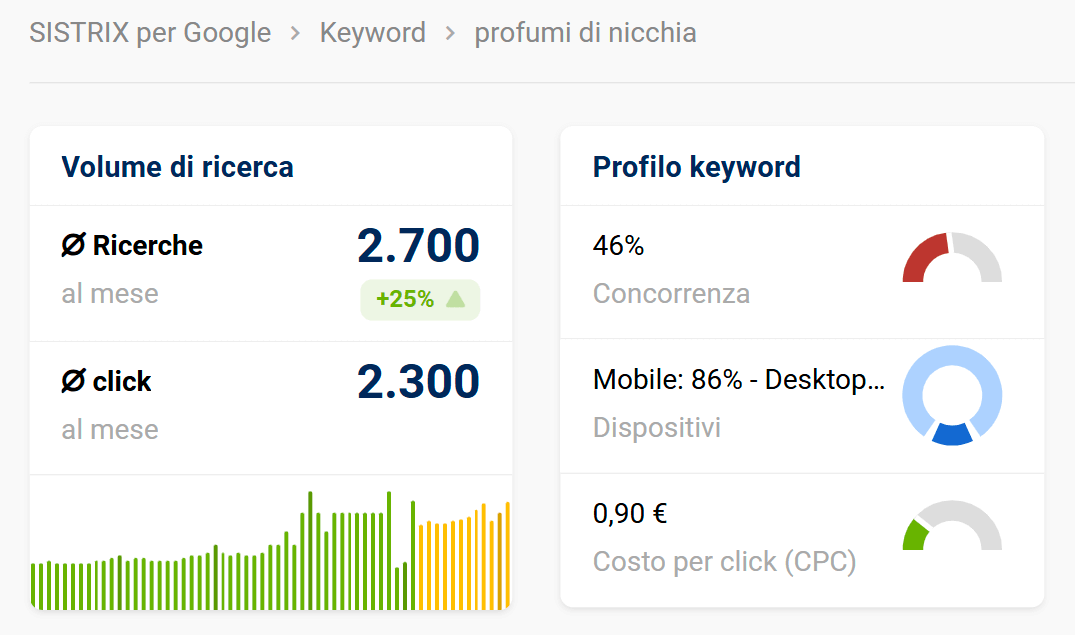
Task: Select profumi di nicchia breadcrumb
Action: [585, 33]
